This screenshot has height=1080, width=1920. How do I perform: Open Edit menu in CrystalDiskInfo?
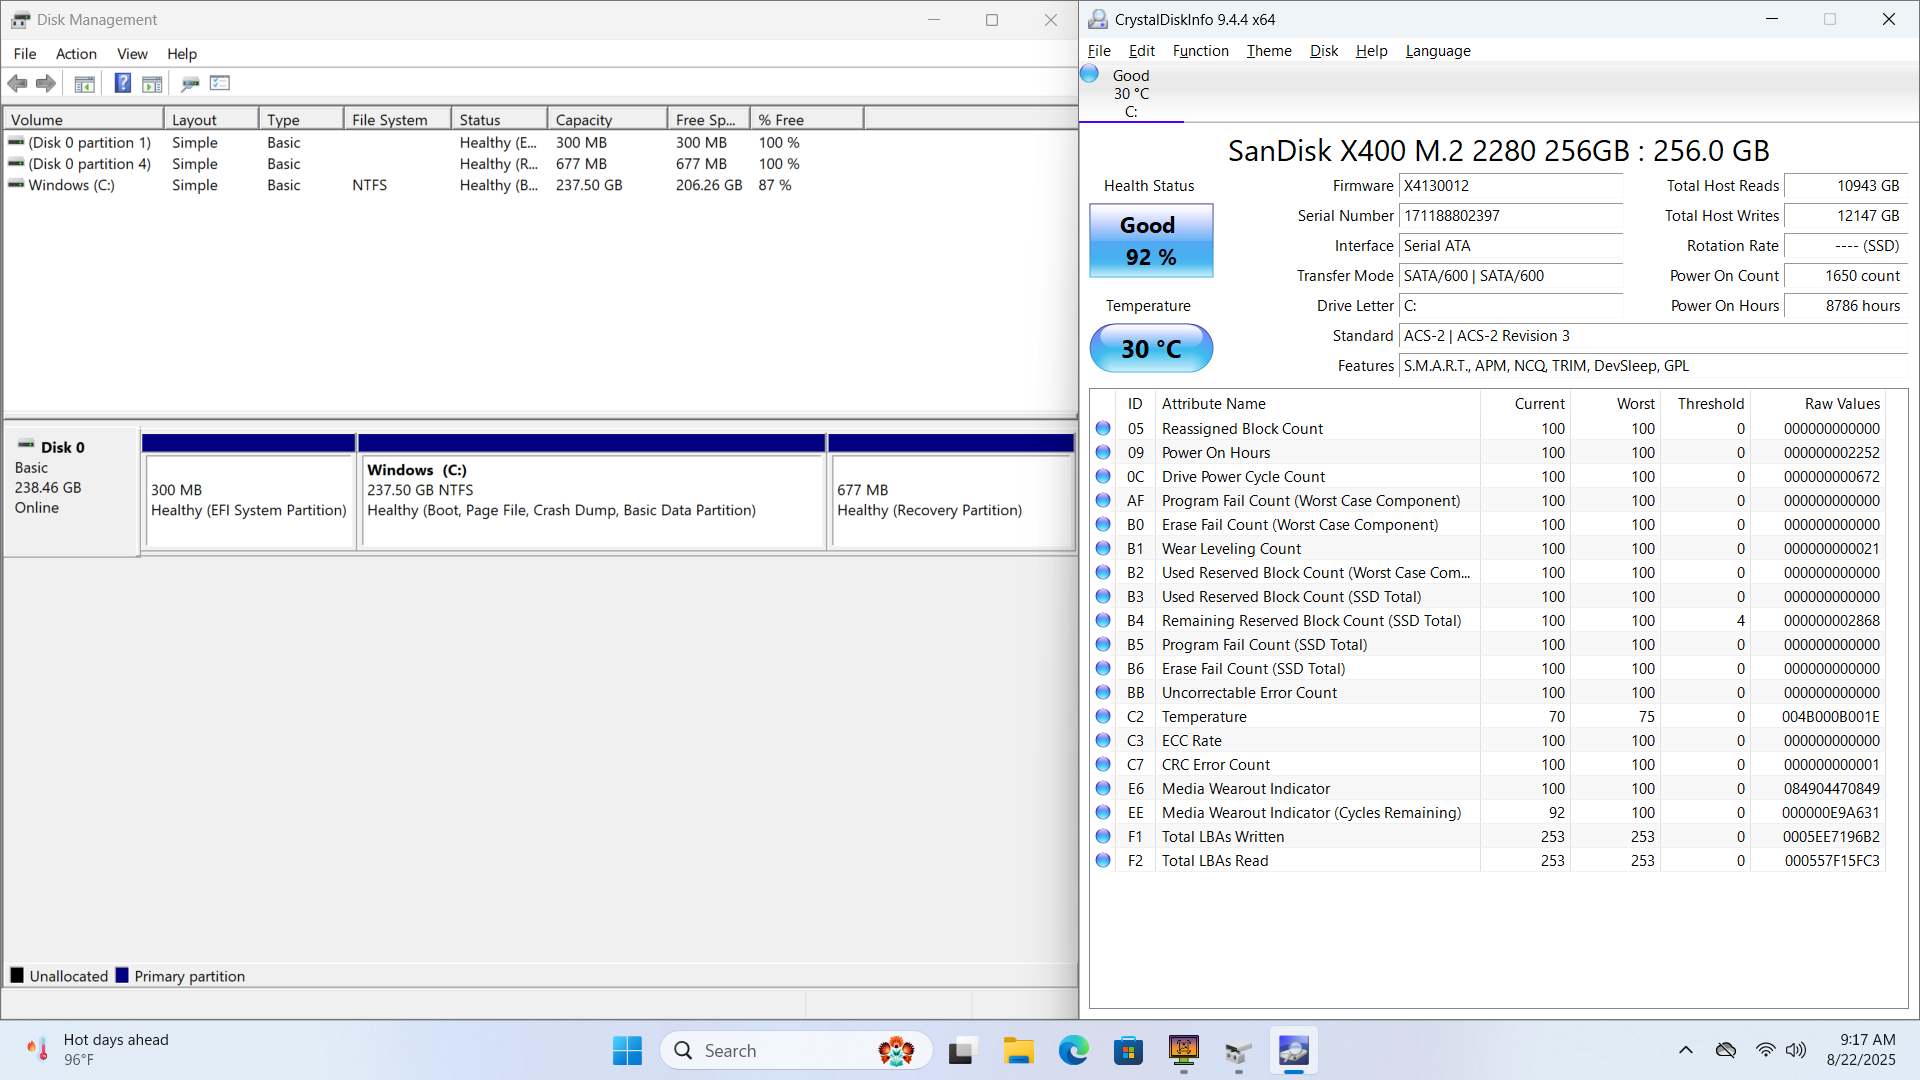[1141, 51]
